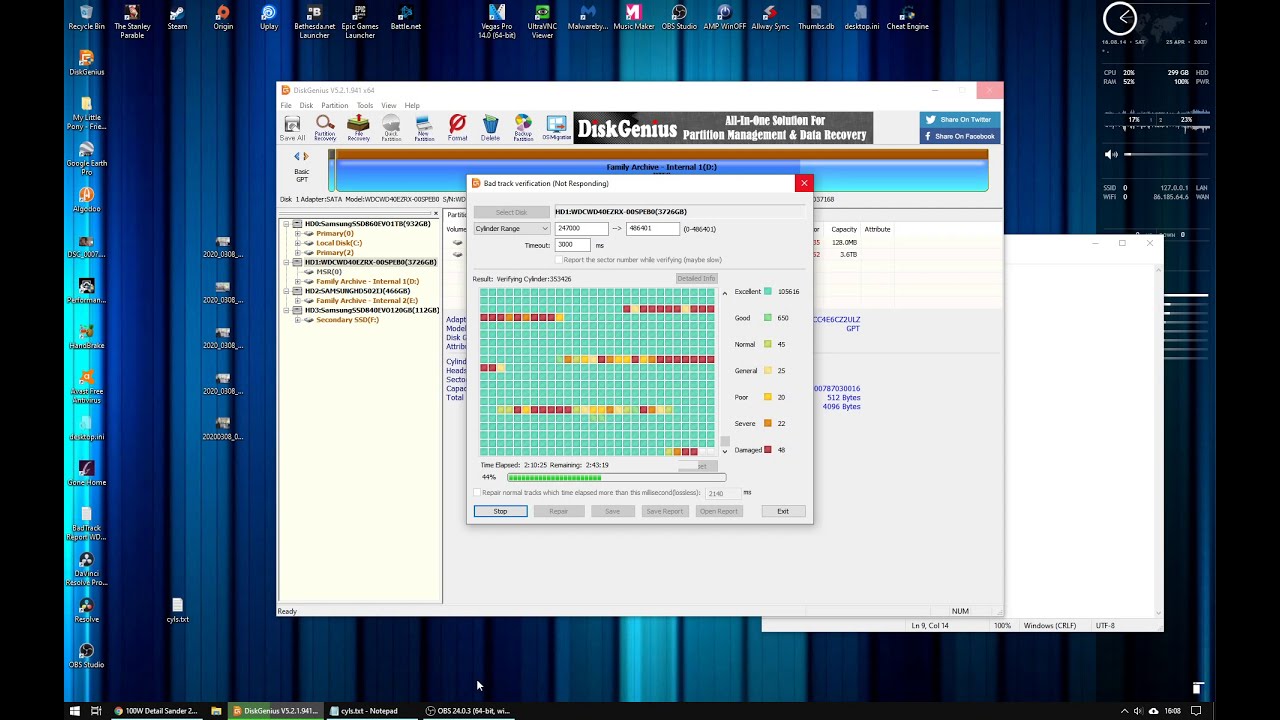
Task: Expand the HD0:SamsungSSD860EVO1TB tree node
Action: [286, 224]
